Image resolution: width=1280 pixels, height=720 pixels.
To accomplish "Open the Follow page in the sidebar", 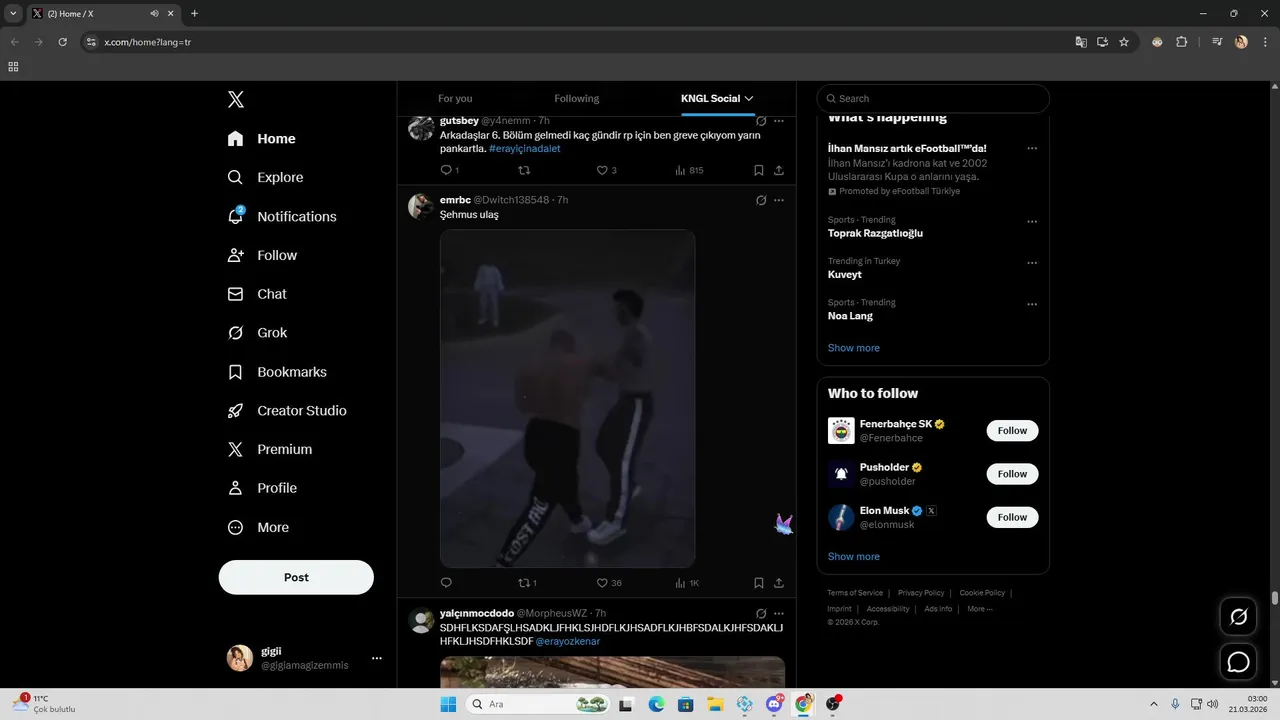I will point(262,255).
